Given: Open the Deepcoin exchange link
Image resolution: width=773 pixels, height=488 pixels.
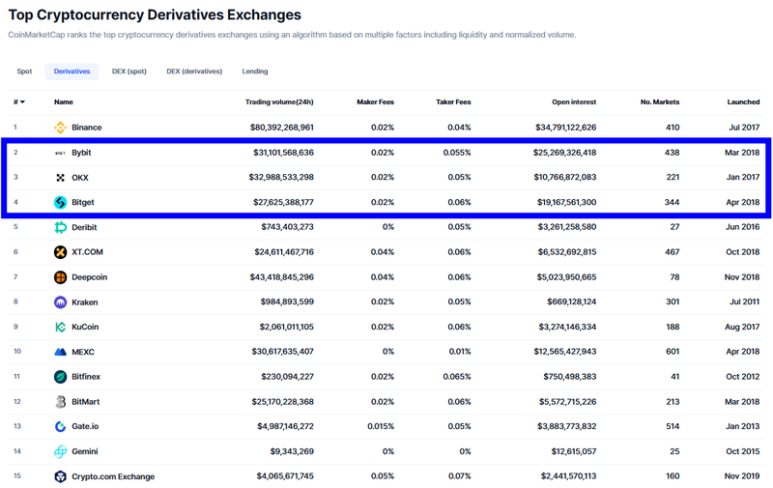Looking at the screenshot, I should (89, 278).
